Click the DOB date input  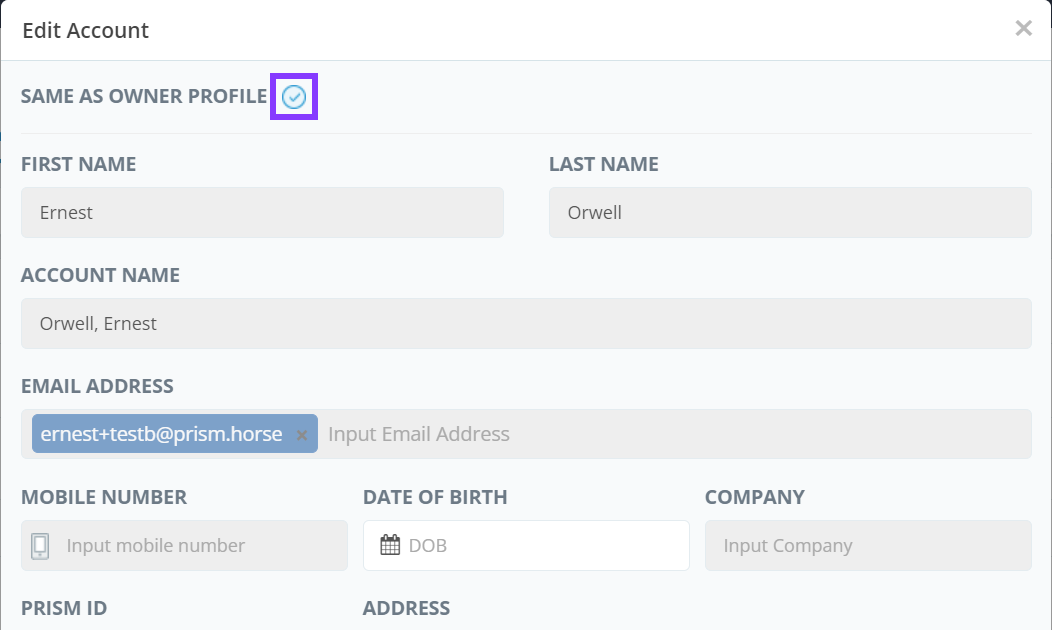point(540,546)
